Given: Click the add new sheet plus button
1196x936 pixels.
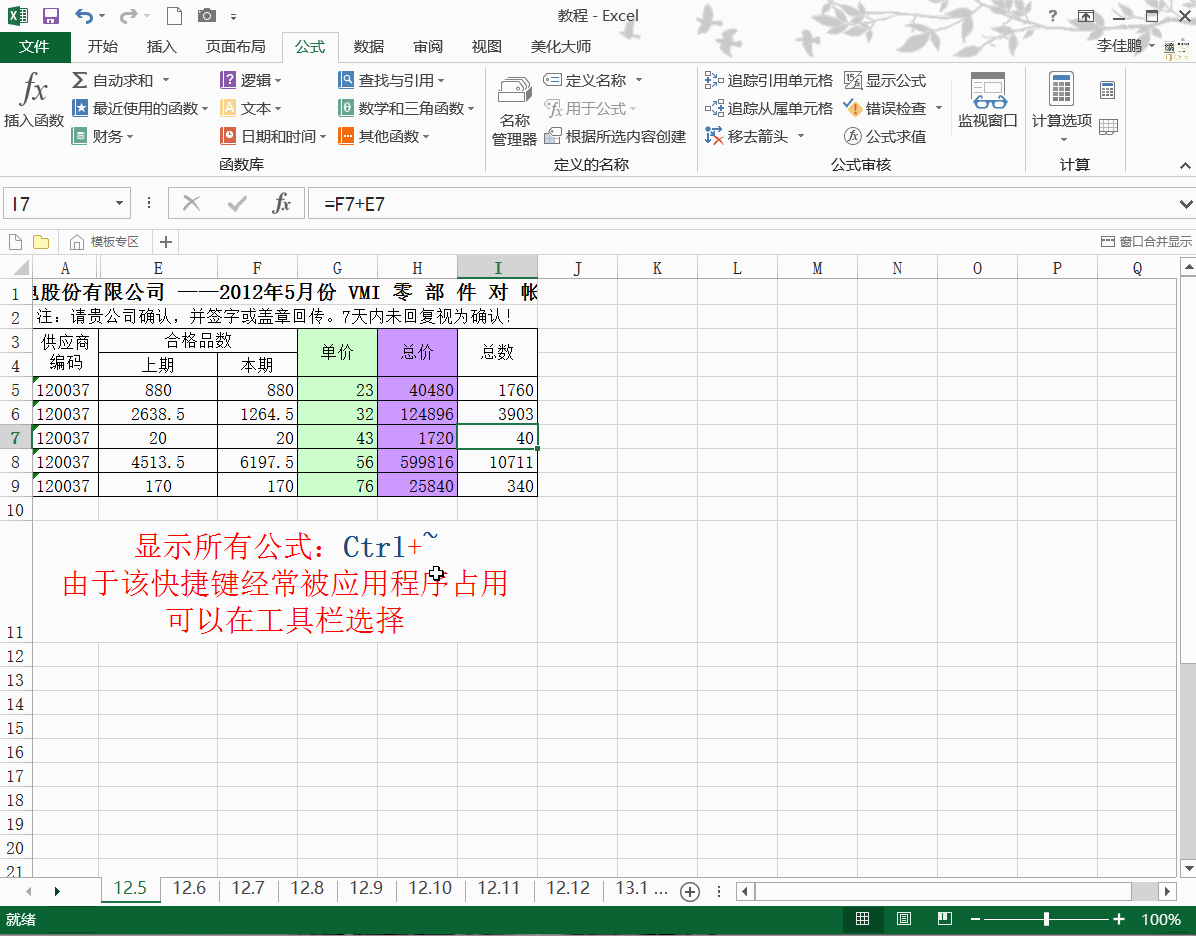Looking at the screenshot, I should tap(689, 891).
